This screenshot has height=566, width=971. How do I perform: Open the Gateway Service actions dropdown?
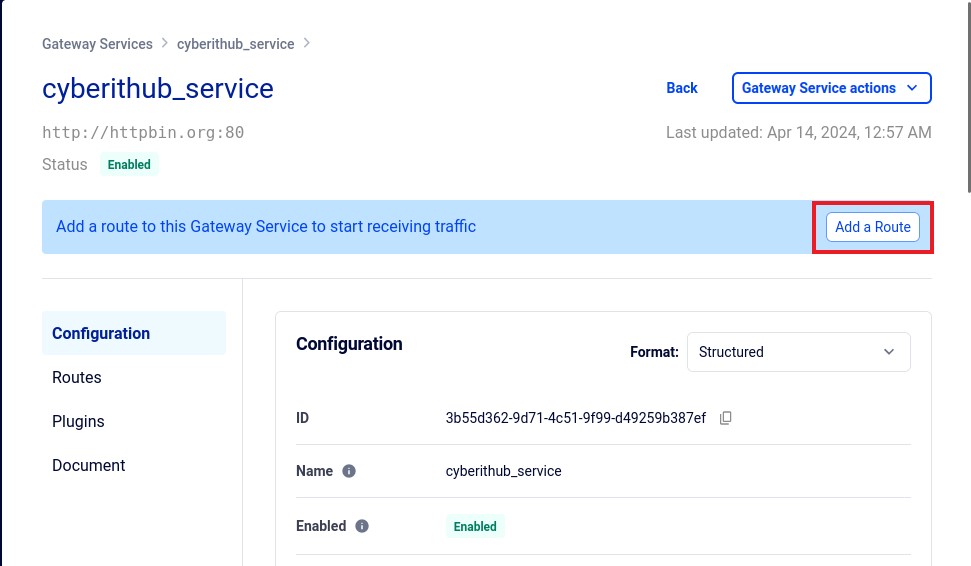831,88
